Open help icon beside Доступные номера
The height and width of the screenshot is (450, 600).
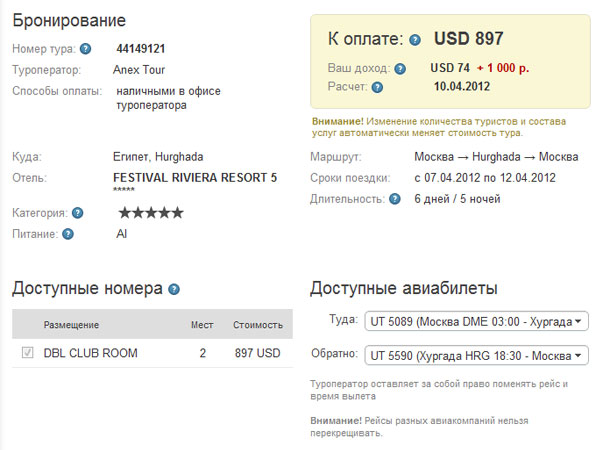click(x=174, y=289)
